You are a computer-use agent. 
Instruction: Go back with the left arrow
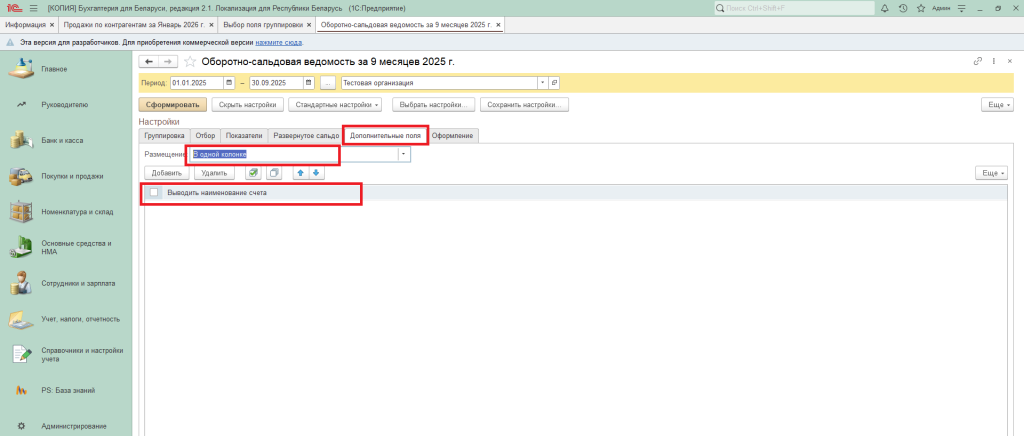pyautogui.click(x=149, y=61)
